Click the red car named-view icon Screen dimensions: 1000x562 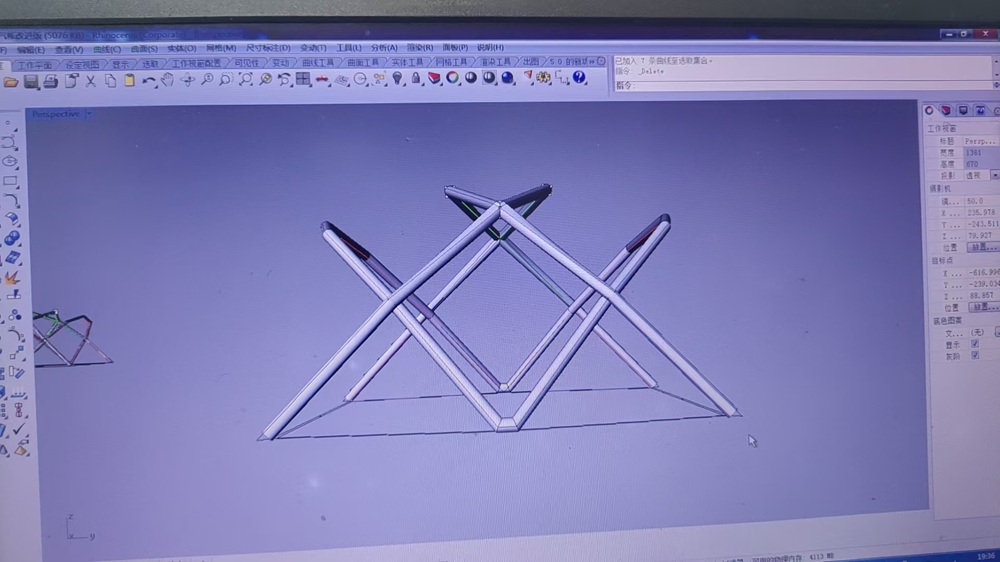click(322, 79)
